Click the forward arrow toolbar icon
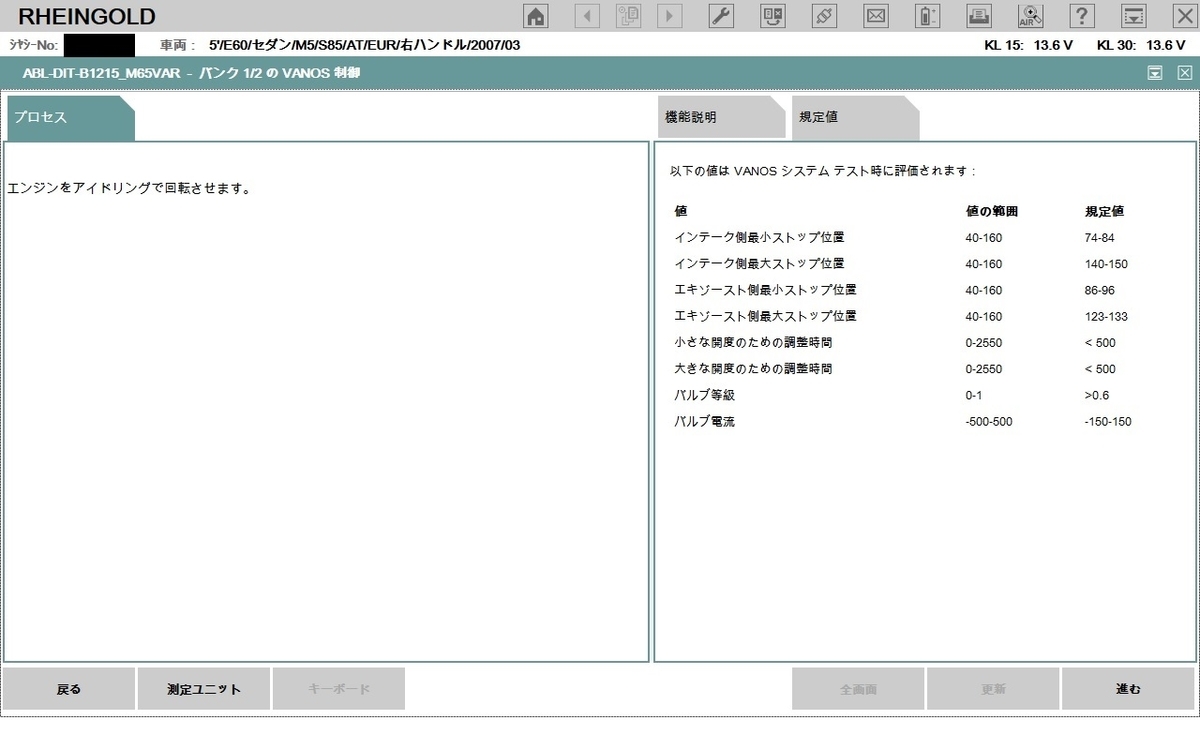This screenshot has height=750, width=1200. pyautogui.click(x=669, y=15)
